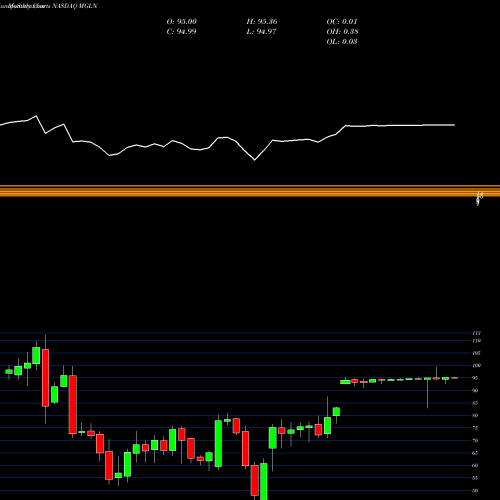Click the OC: 0.01 readout
The width and height of the screenshot is (500, 500).
pos(342,22)
